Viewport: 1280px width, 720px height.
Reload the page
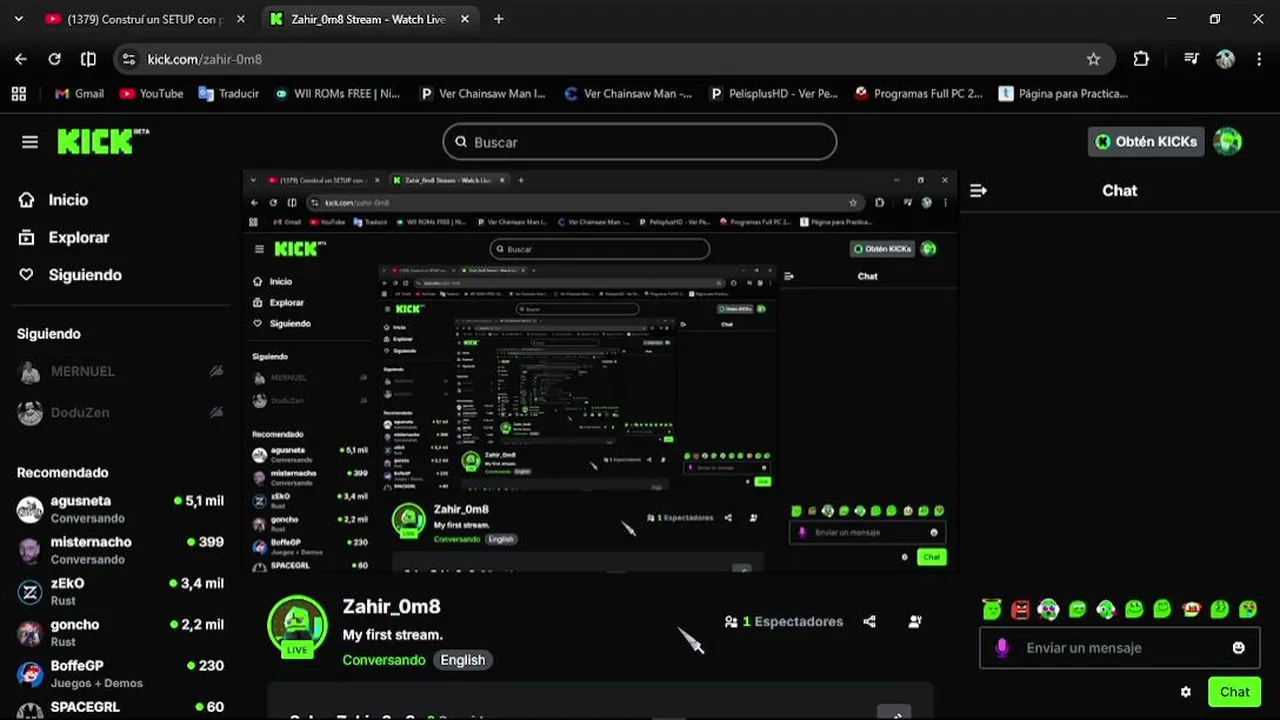(x=55, y=59)
